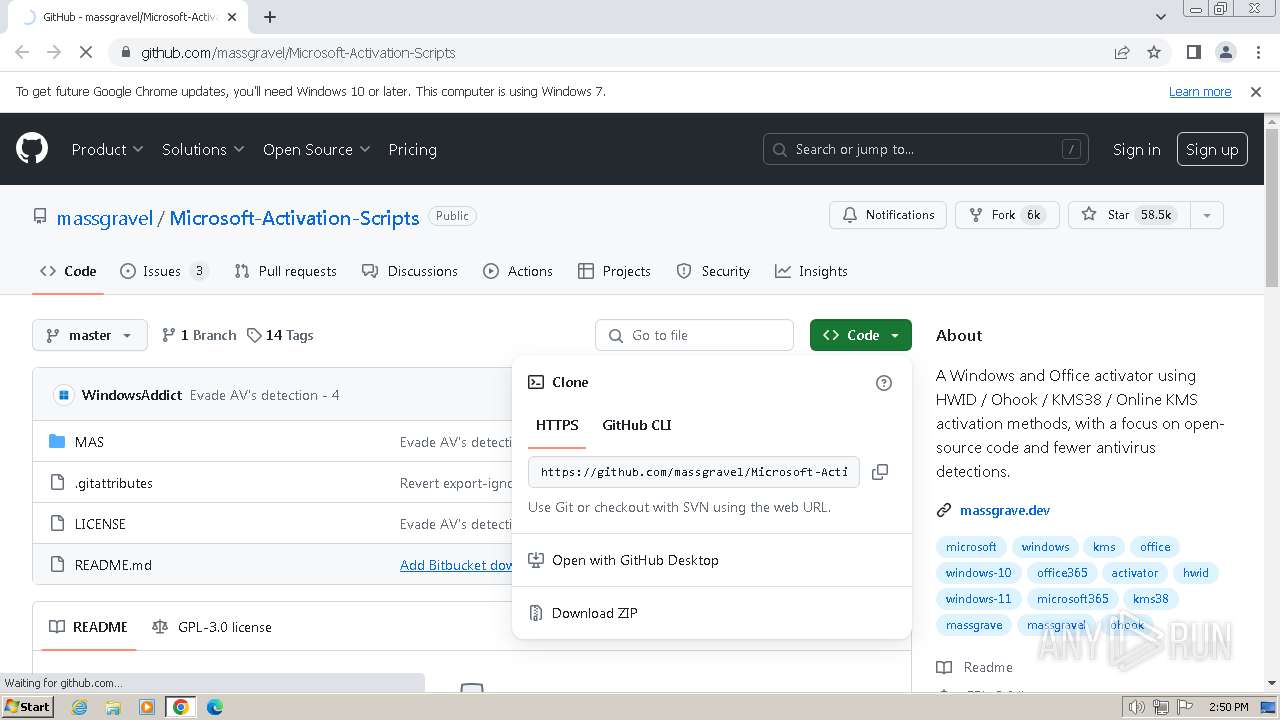The height and width of the screenshot is (720, 1280).
Task: Open the LICENSE file
Action: 100,524
